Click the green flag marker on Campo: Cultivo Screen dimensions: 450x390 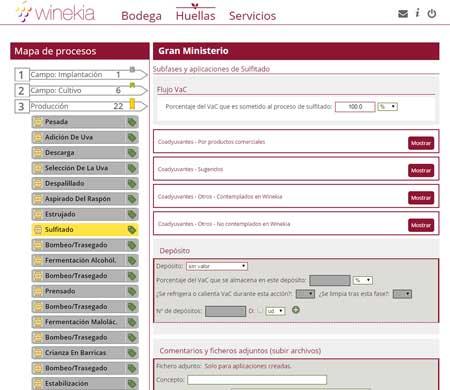tap(132, 85)
